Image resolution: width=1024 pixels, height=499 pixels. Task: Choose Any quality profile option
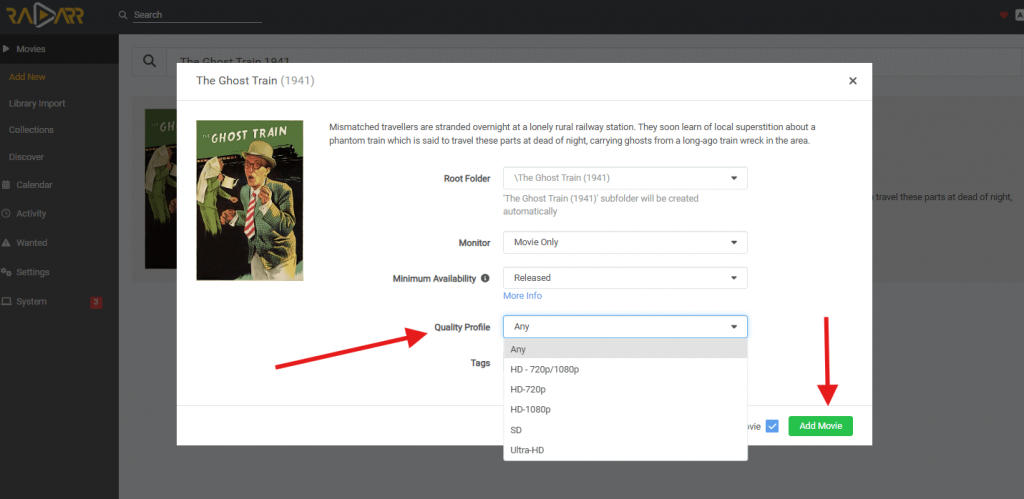(625, 349)
